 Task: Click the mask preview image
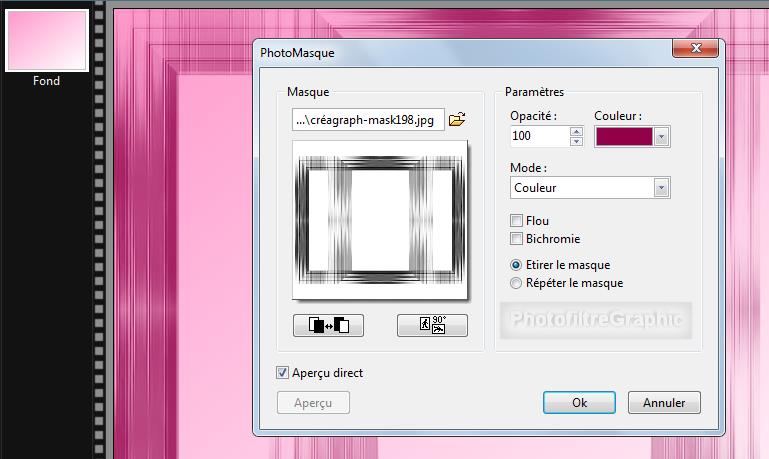379,220
